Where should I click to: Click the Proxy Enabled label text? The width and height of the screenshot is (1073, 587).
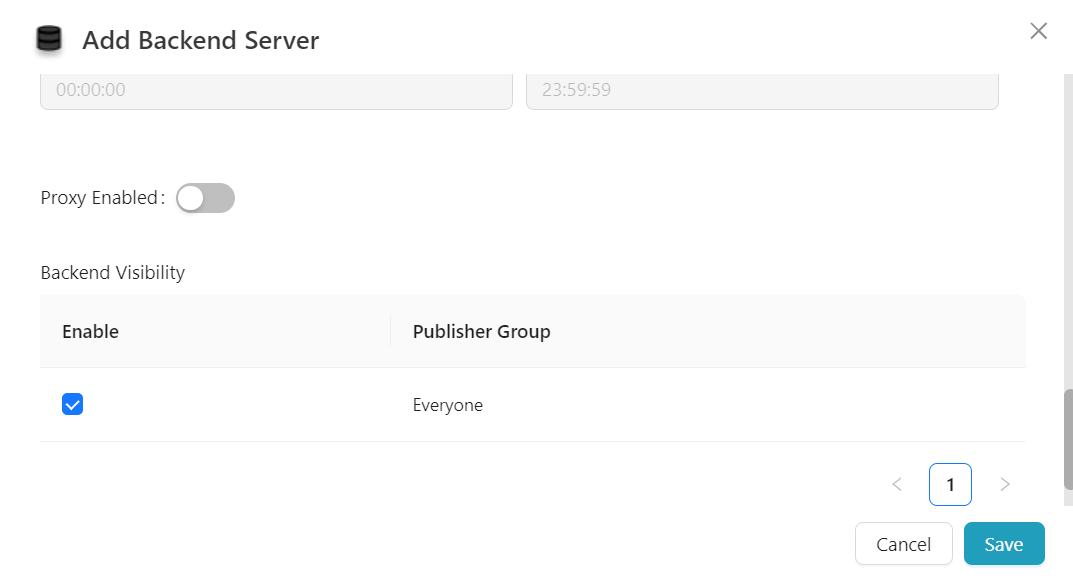pyautogui.click(x=100, y=198)
